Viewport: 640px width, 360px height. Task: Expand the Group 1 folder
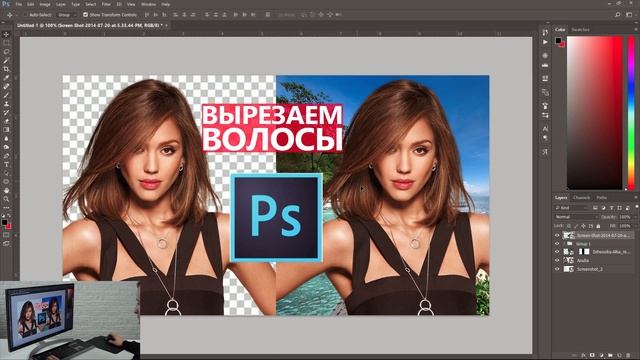(x=565, y=244)
